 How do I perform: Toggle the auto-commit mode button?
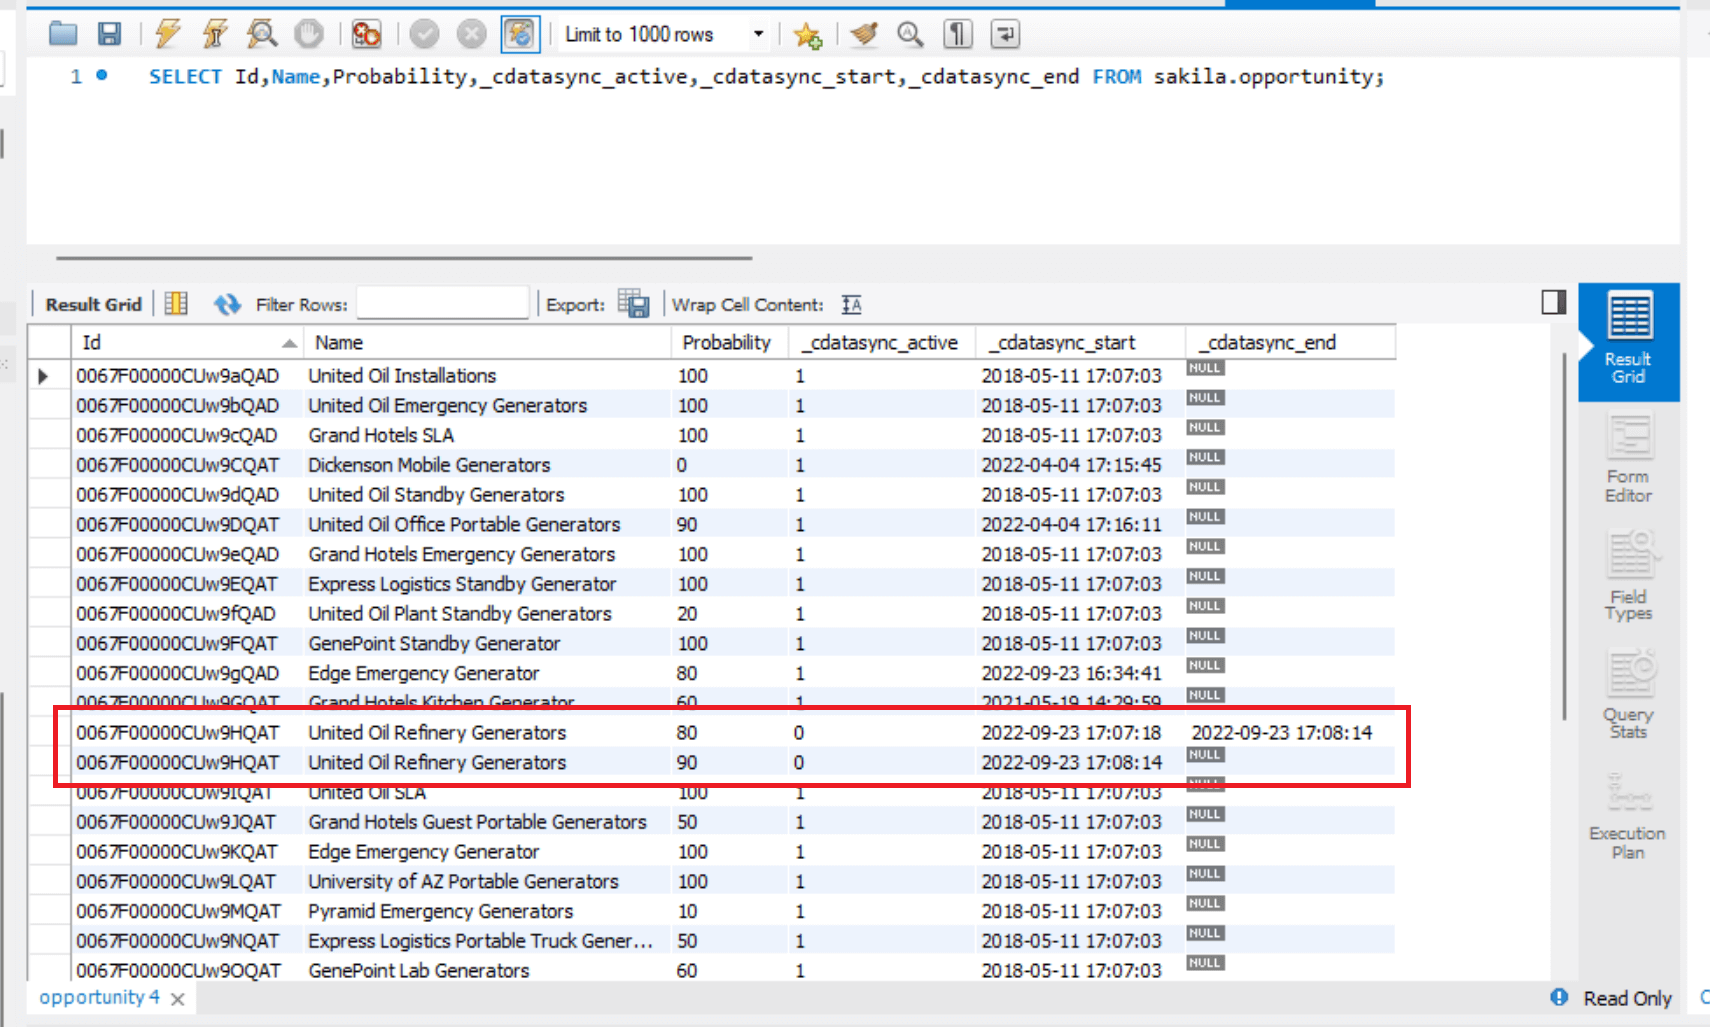(x=519, y=34)
